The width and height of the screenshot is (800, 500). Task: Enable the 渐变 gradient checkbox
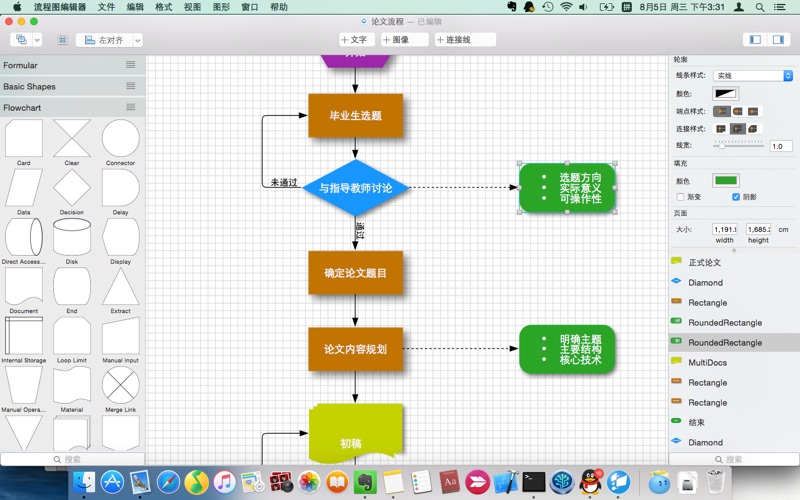[x=680, y=197]
